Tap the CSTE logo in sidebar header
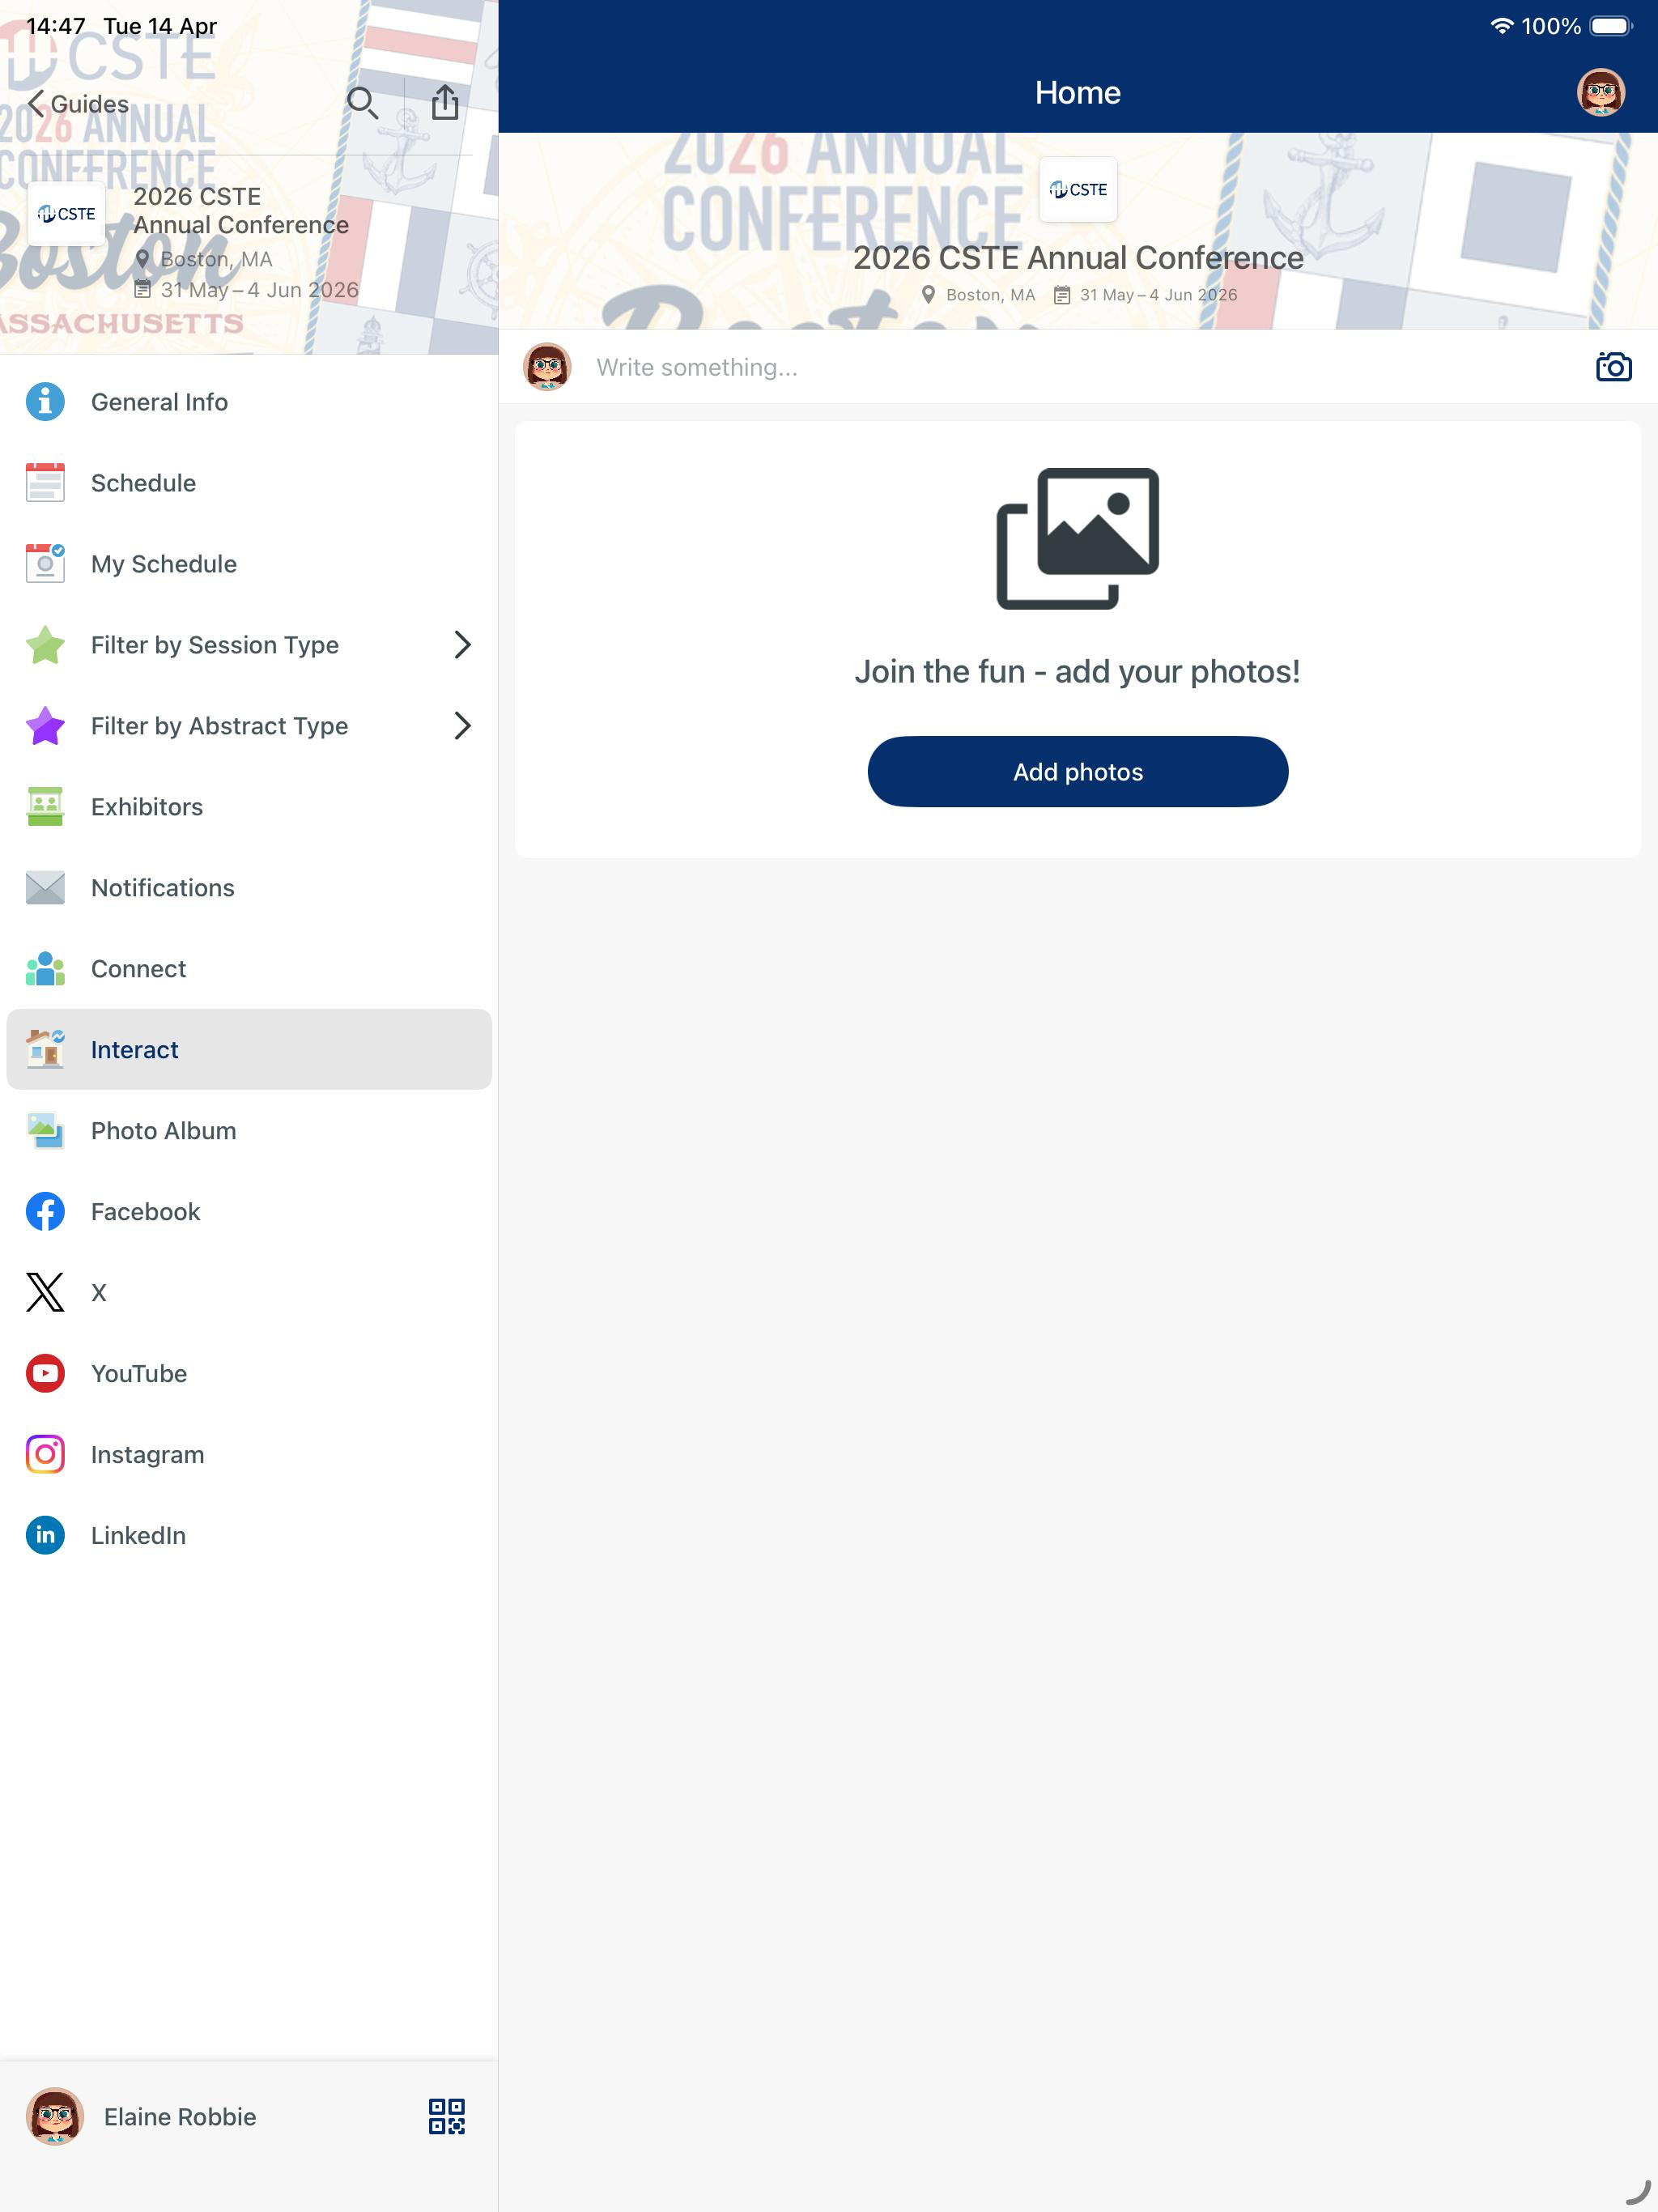1658x2212 pixels. pos(66,214)
